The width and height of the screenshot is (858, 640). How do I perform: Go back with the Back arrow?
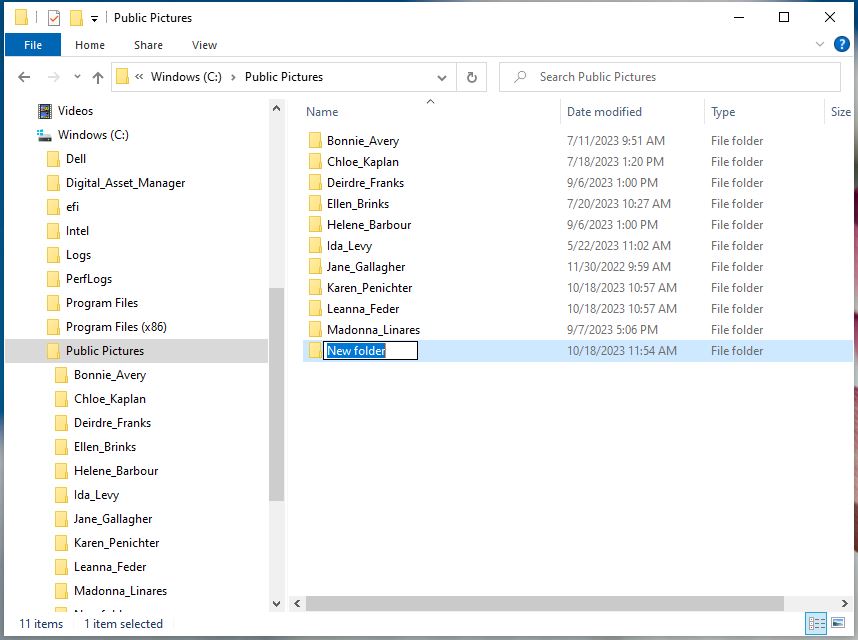point(24,77)
